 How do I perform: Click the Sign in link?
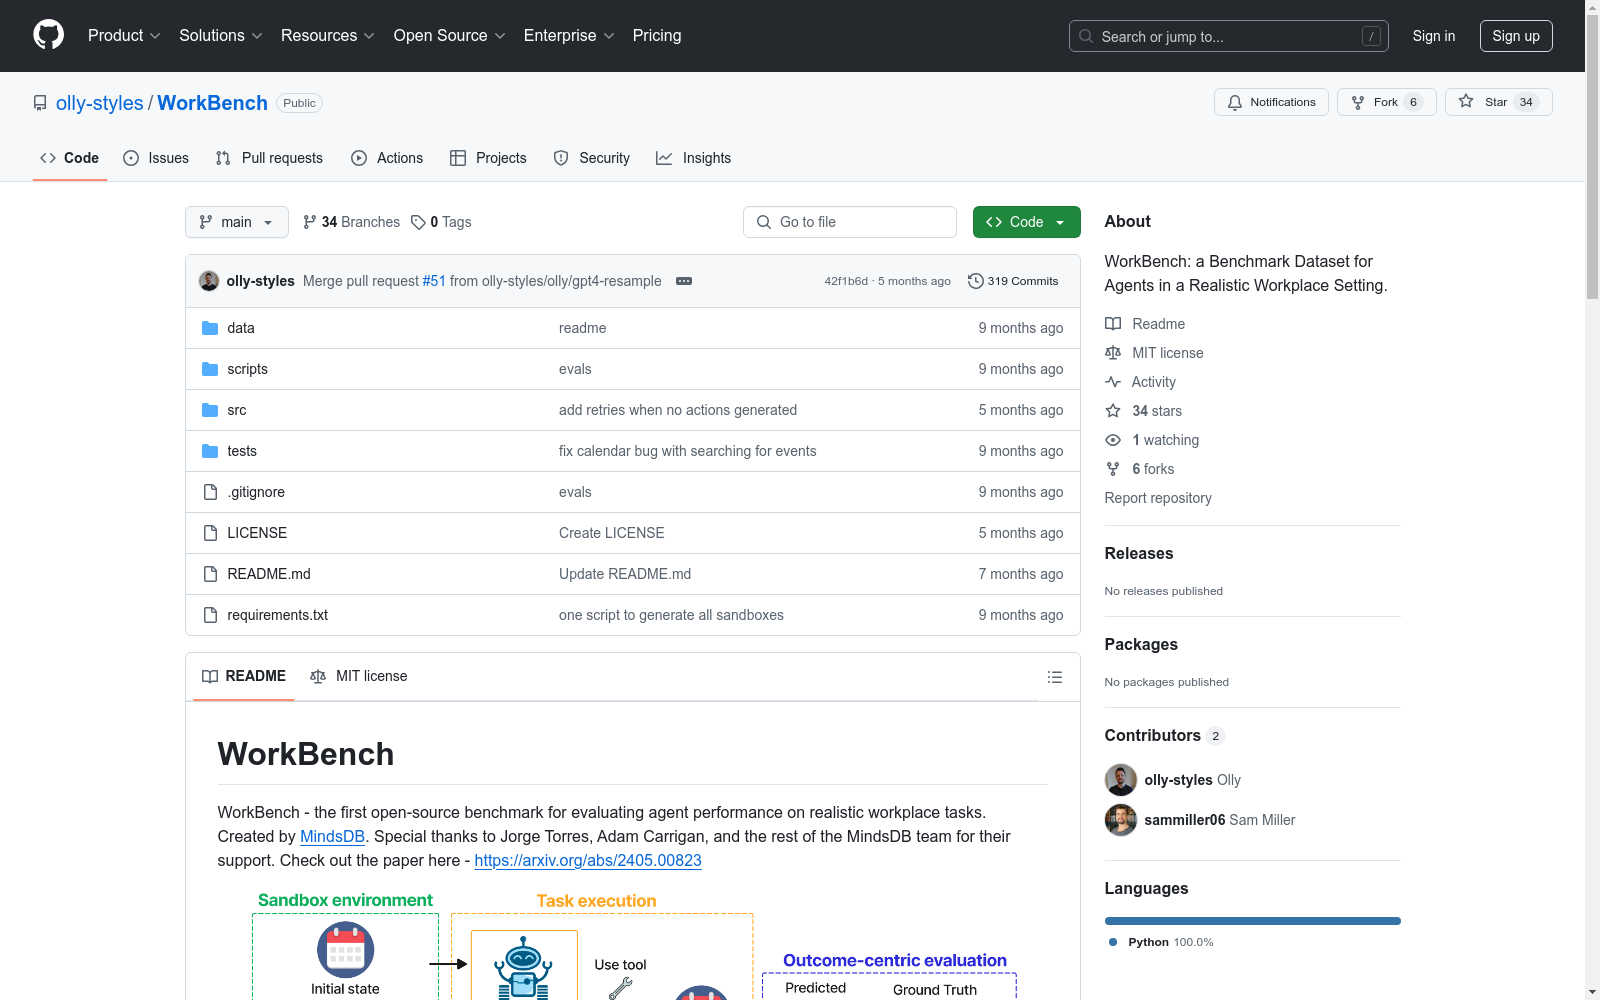(1434, 36)
